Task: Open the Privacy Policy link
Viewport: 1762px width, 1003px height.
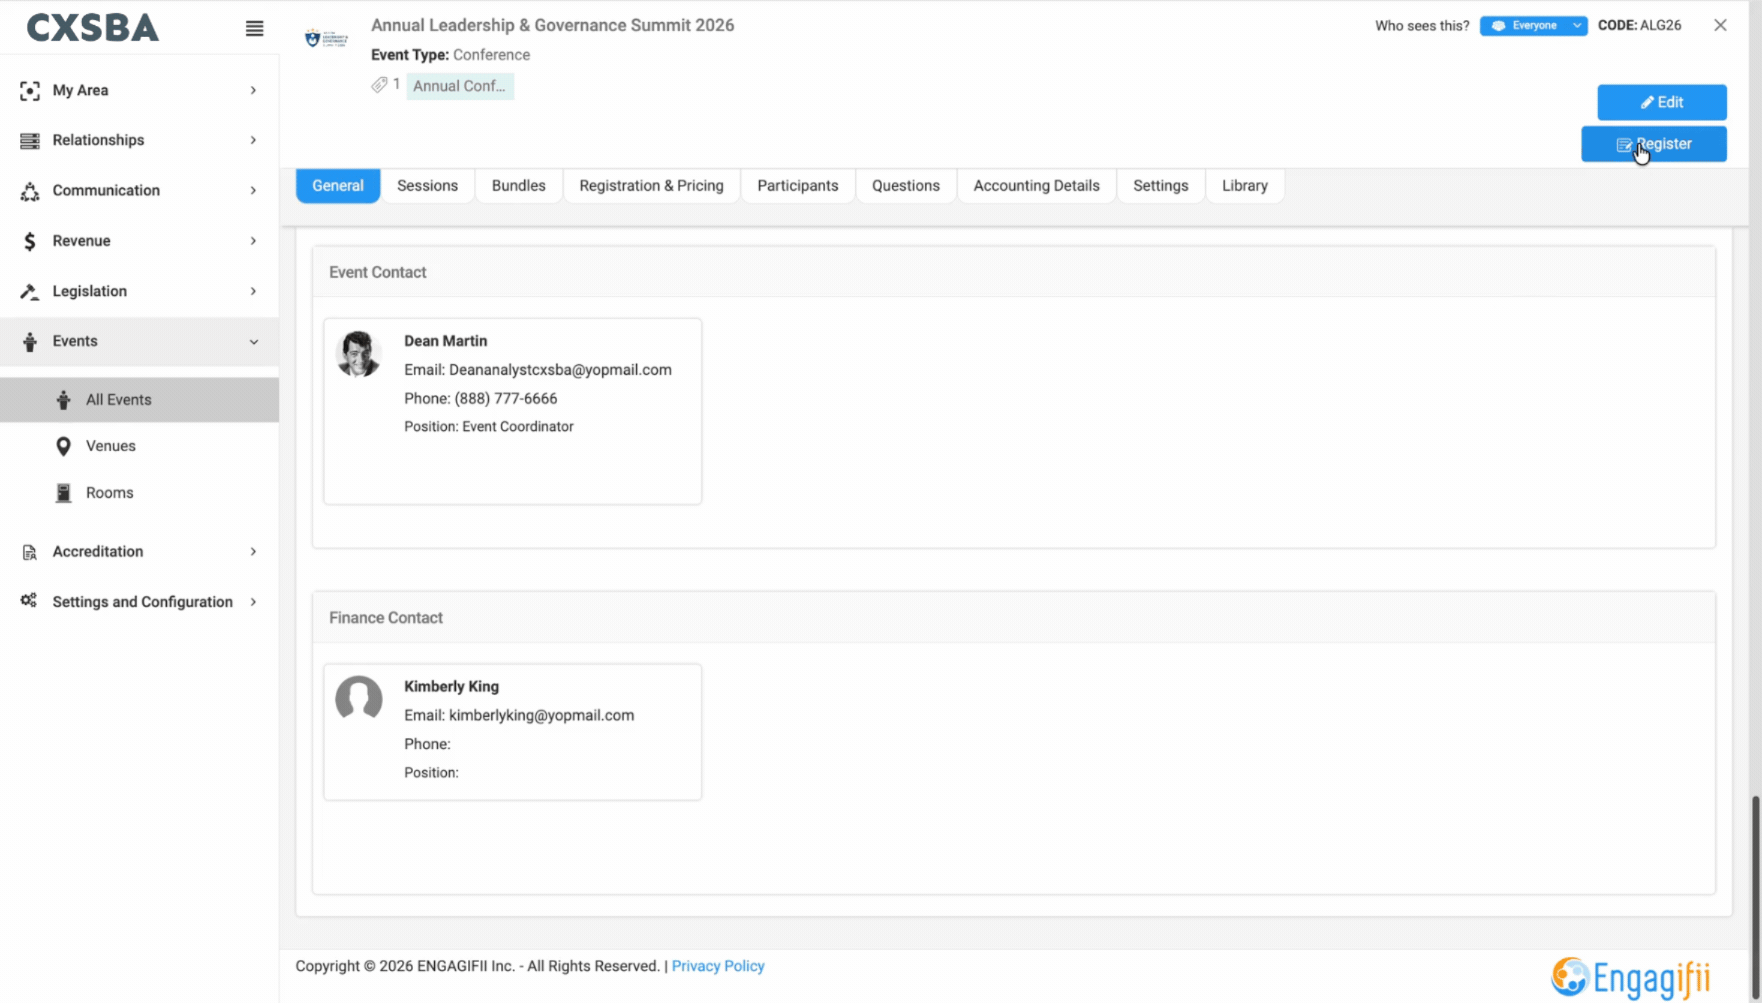Action: 718,965
